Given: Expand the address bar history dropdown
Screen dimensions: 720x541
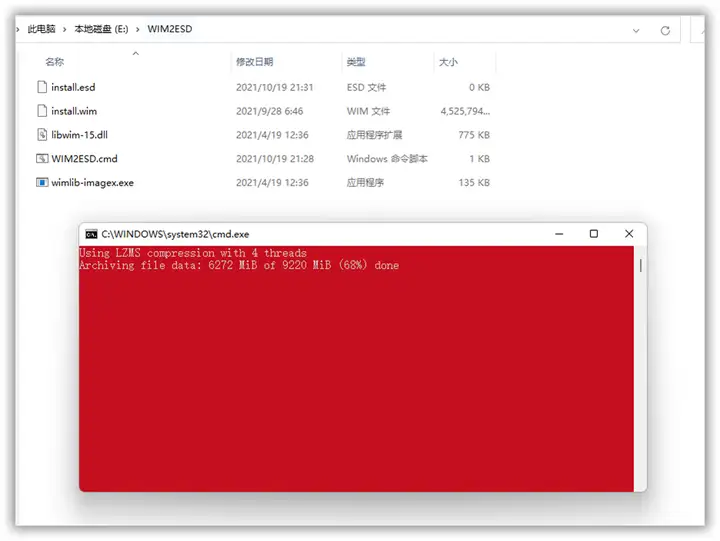Looking at the screenshot, I should (636, 31).
